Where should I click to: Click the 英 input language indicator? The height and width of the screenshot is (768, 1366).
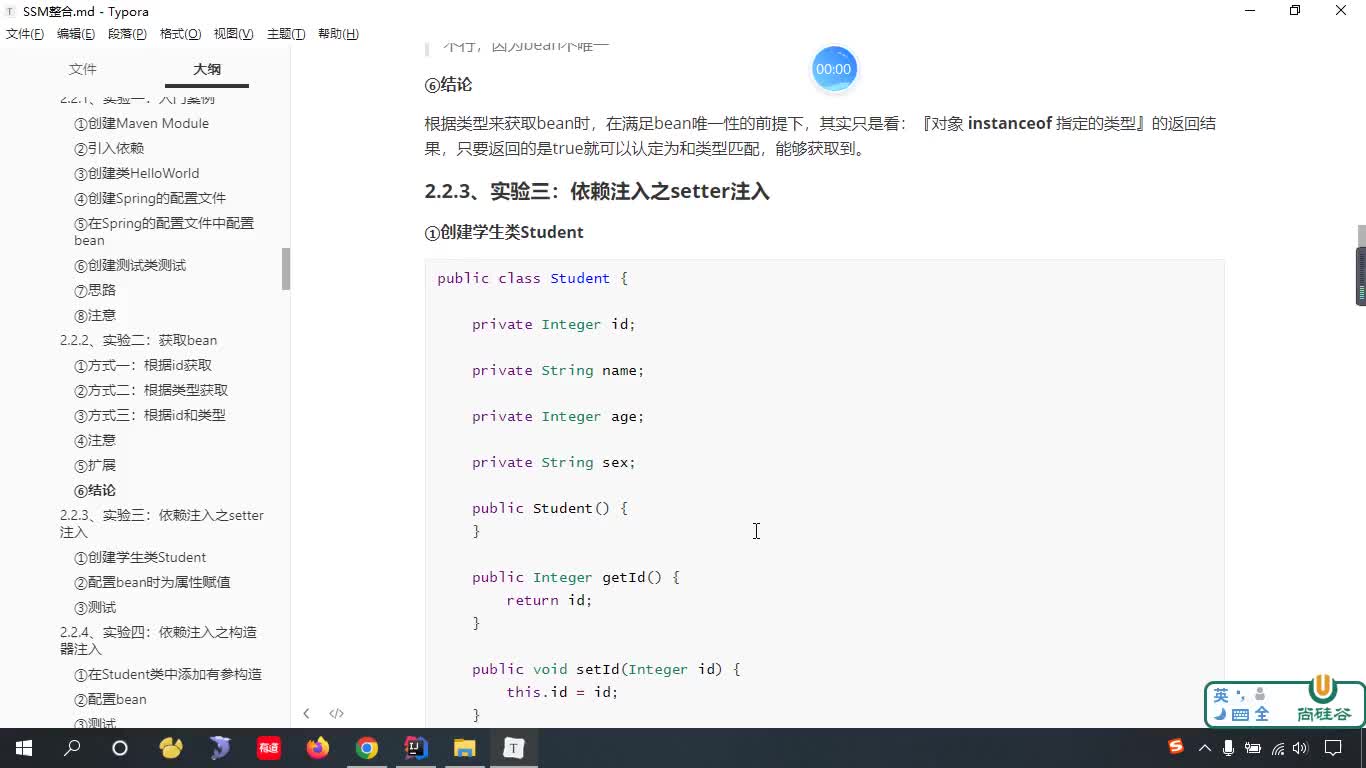coord(1221,695)
